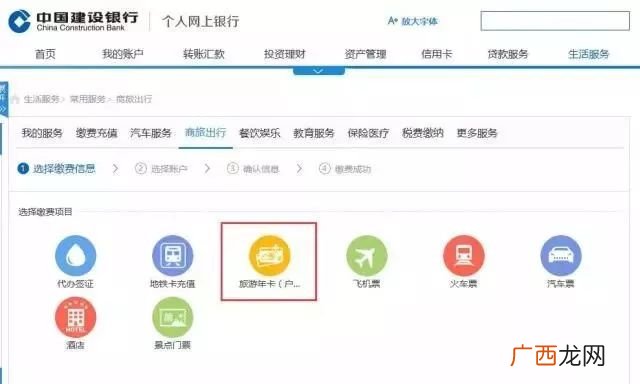Click step 3 确认信息

253,169
